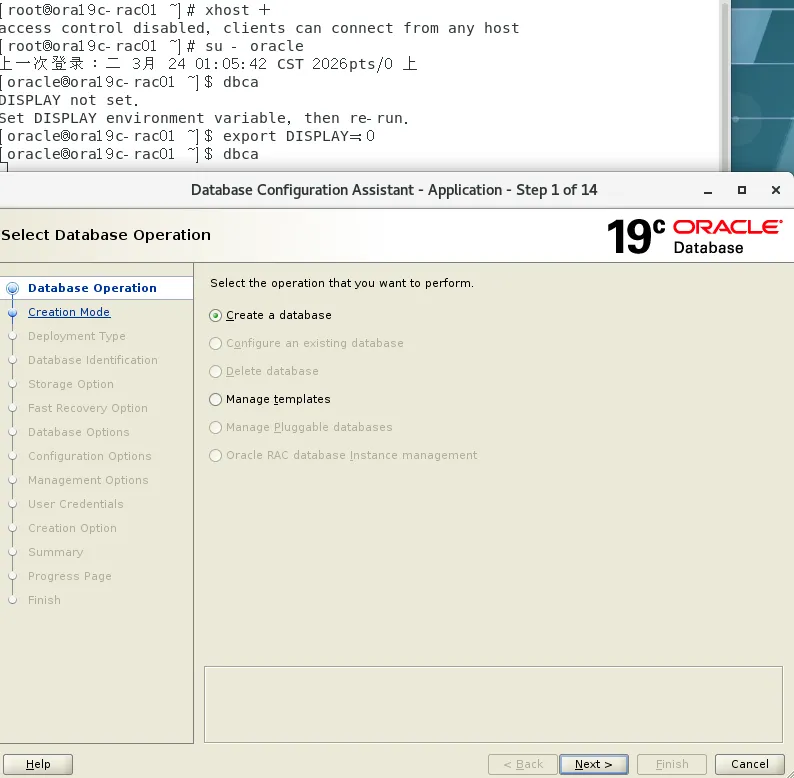Click the Back button
Screen dimensions: 794x778
tap(523, 764)
